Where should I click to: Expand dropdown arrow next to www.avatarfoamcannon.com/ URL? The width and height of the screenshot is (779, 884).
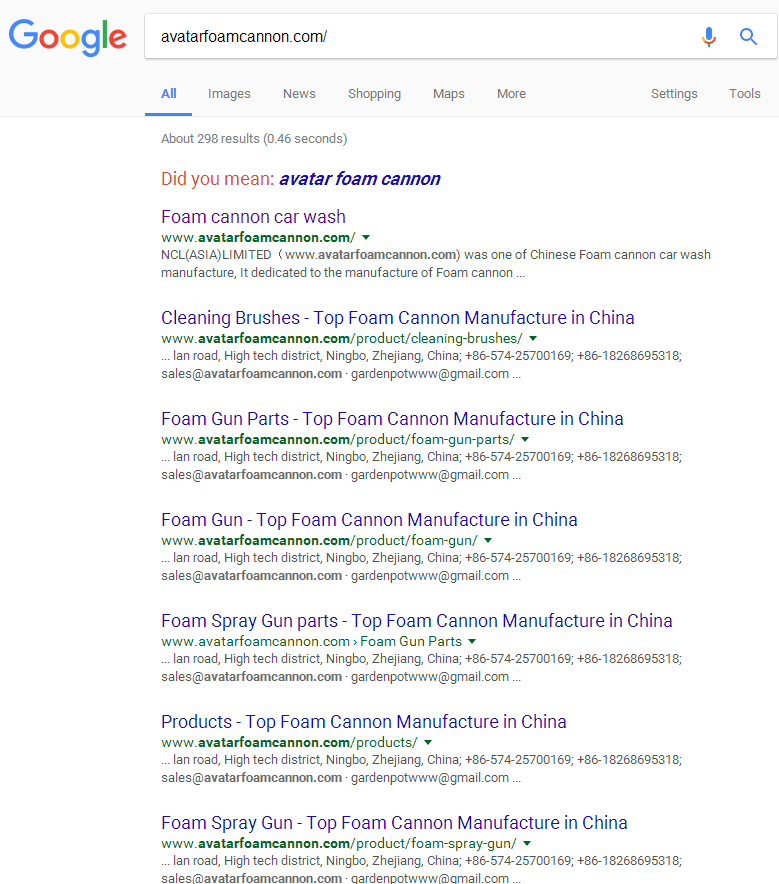click(366, 237)
